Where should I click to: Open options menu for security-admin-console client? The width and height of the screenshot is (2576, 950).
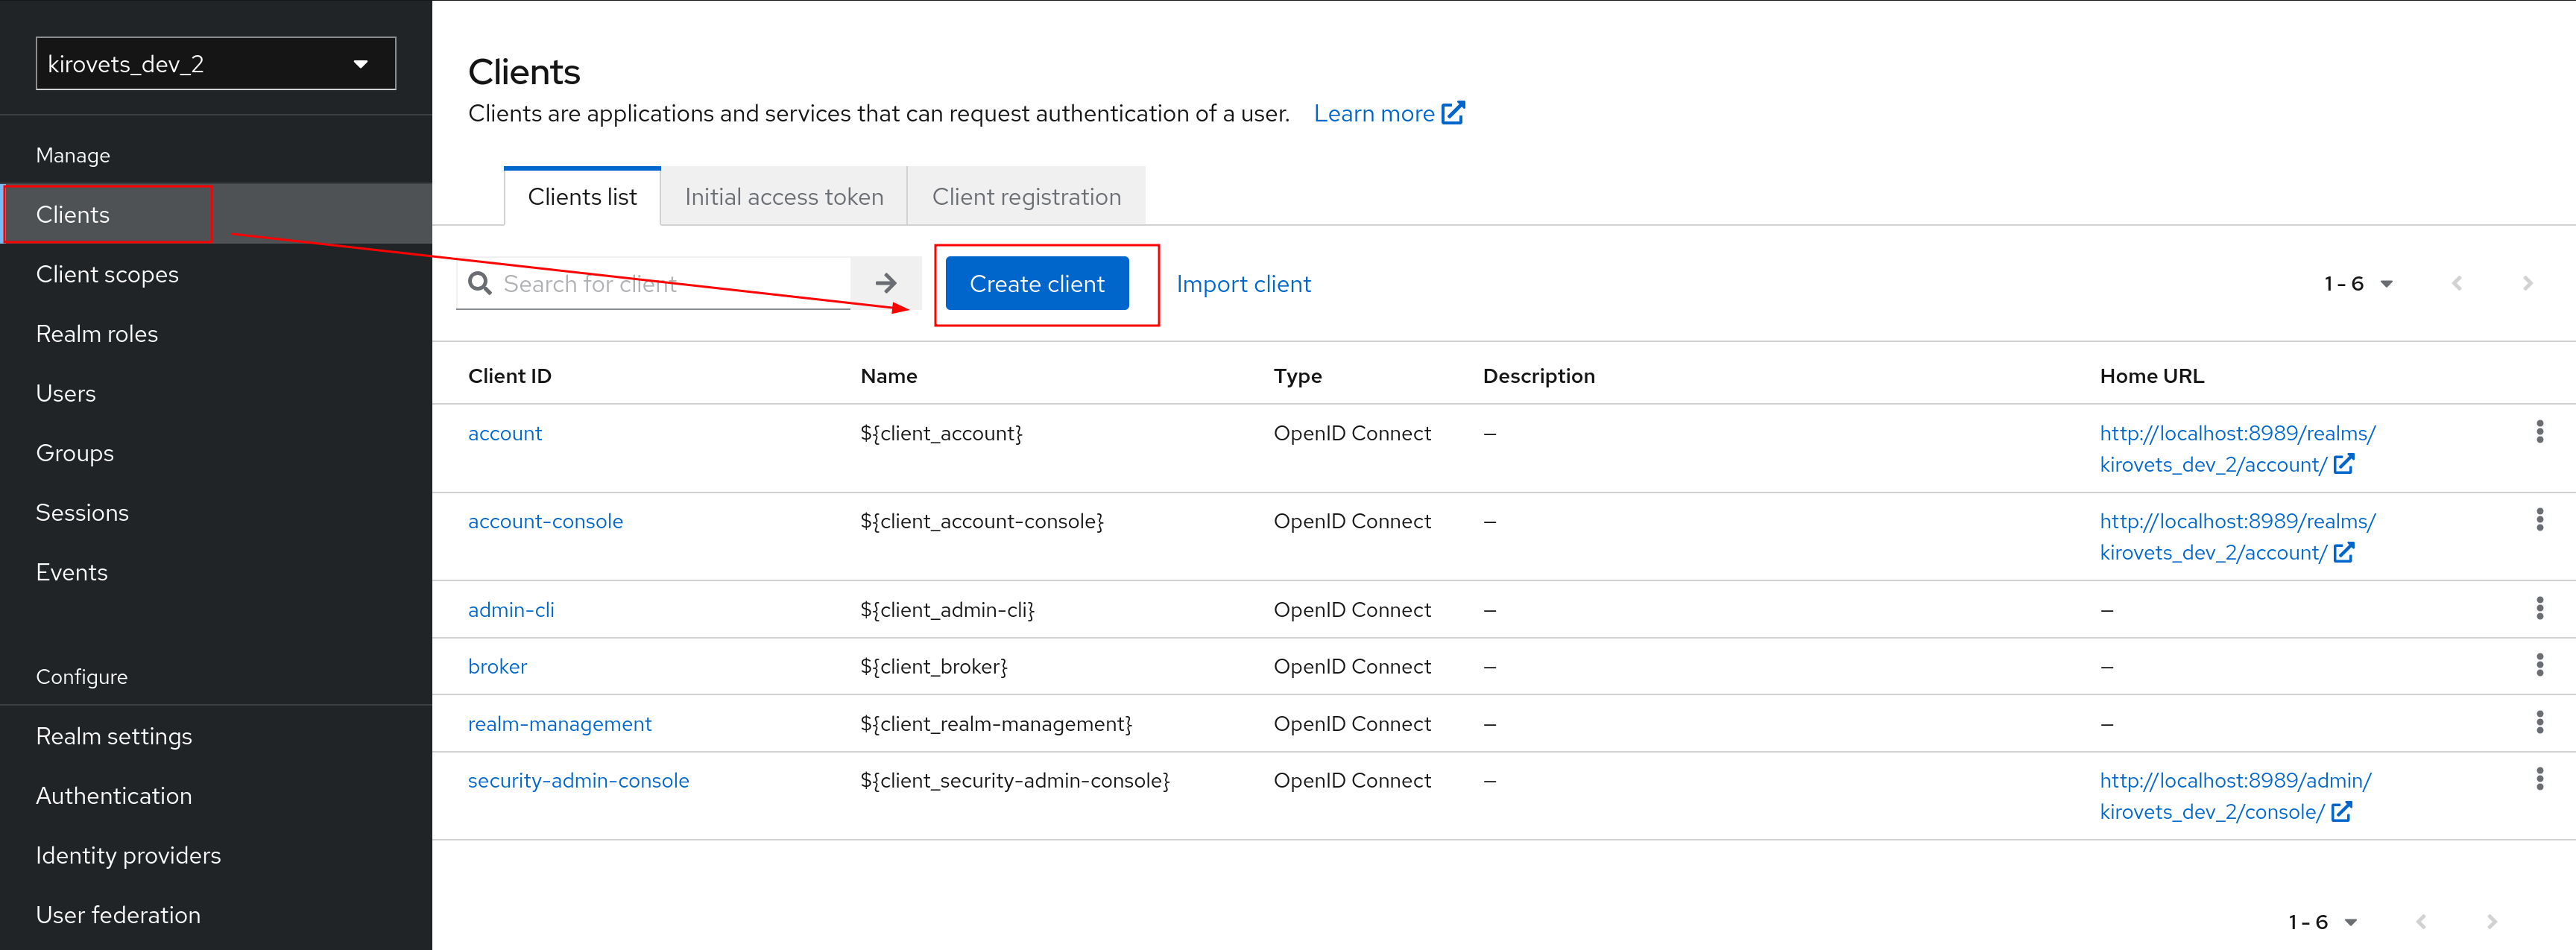coord(2541,780)
